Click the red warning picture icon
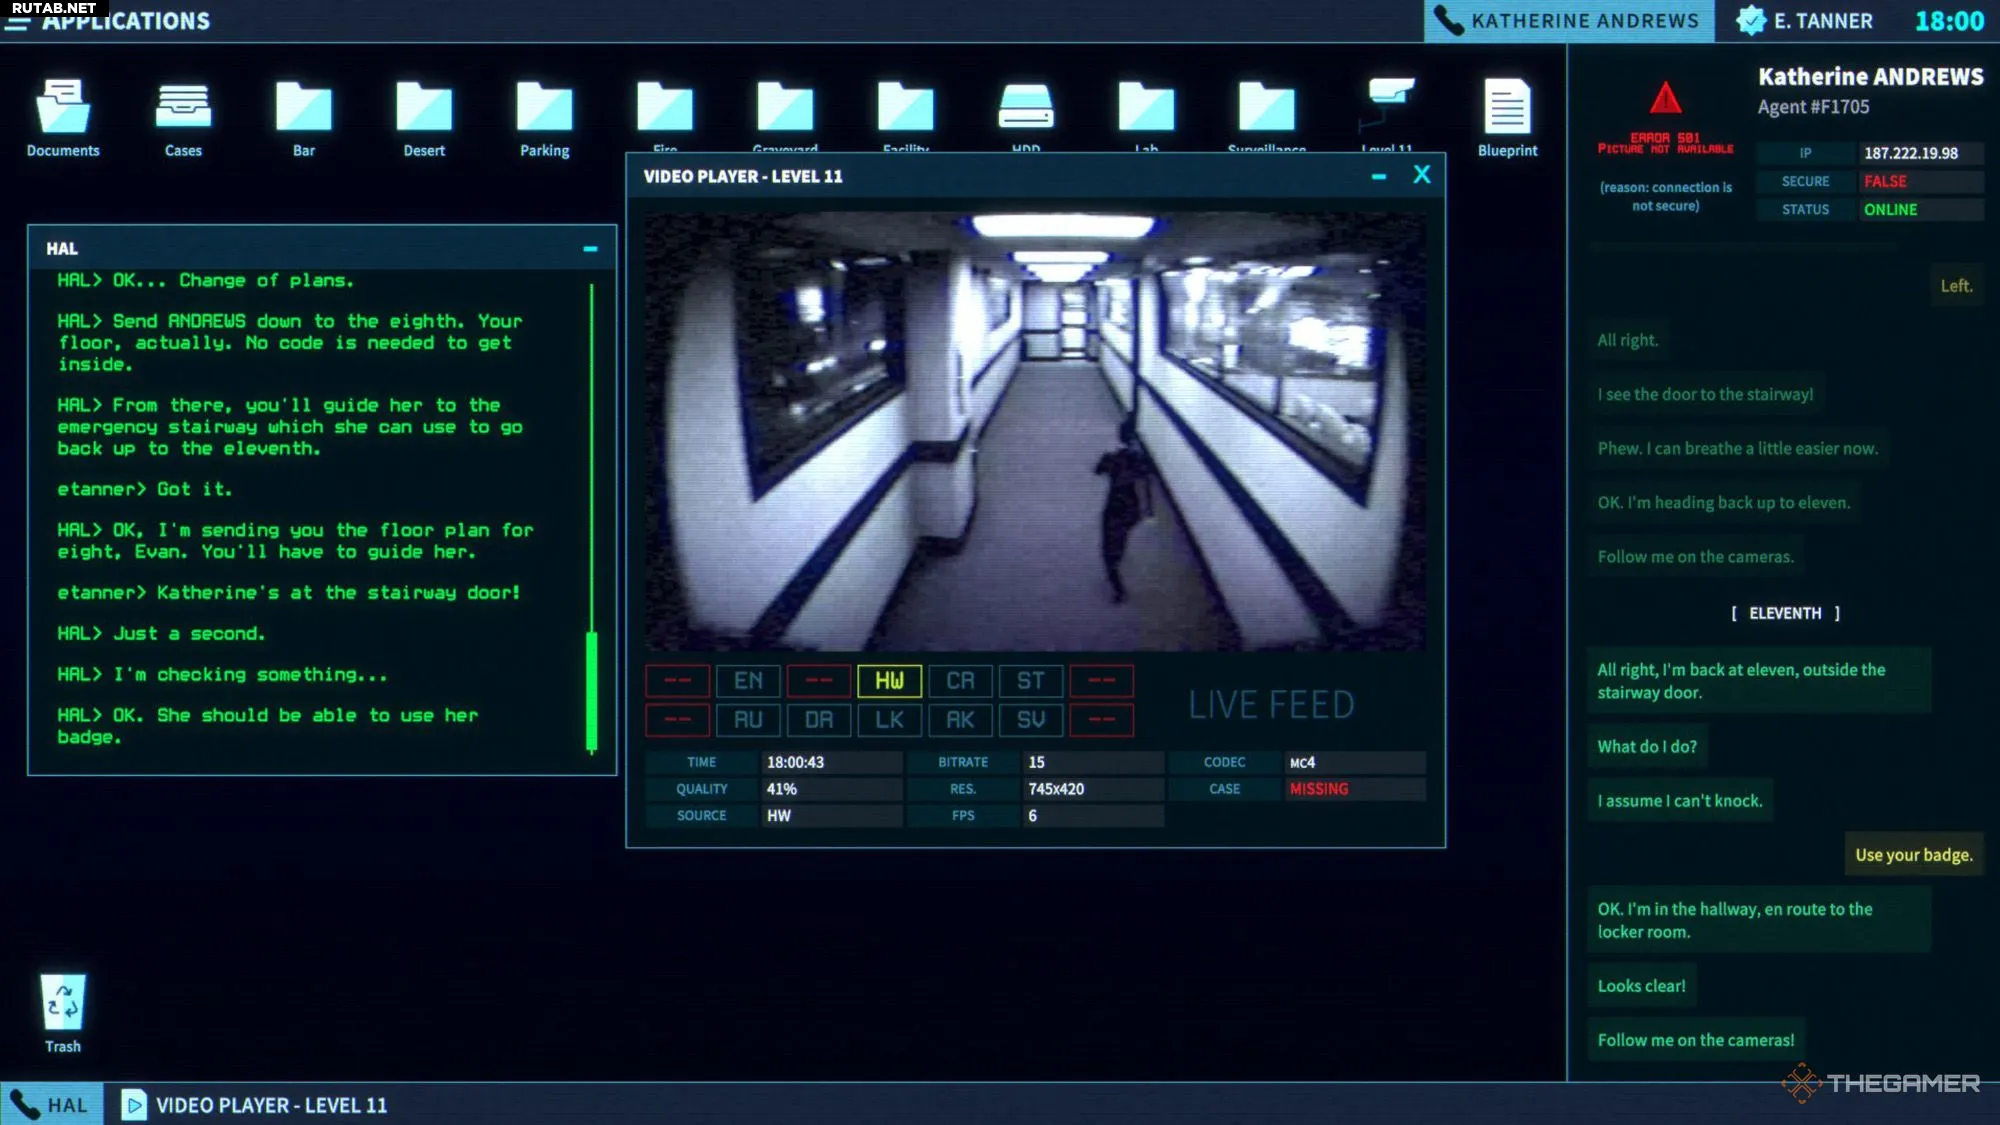Image resolution: width=2000 pixels, height=1125 pixels. [1665, 98]
